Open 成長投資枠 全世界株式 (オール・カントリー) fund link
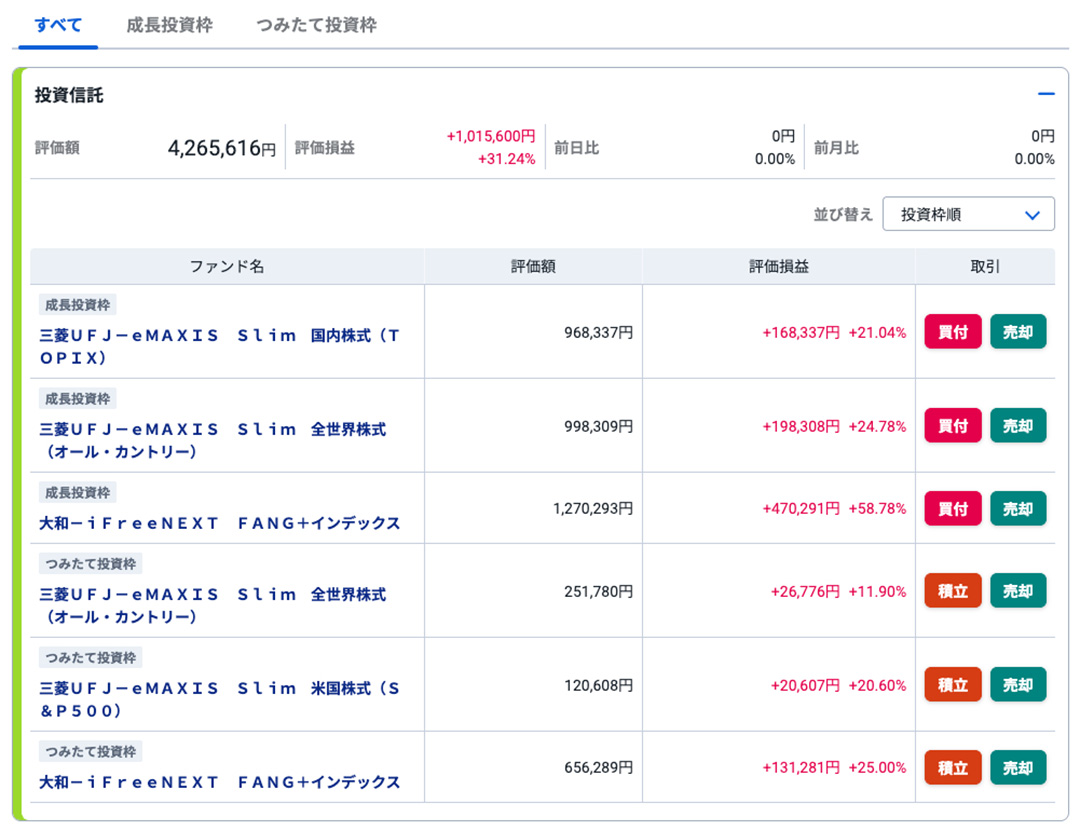Viewport: 1080px width, 830px height. [x=212, y=440]
